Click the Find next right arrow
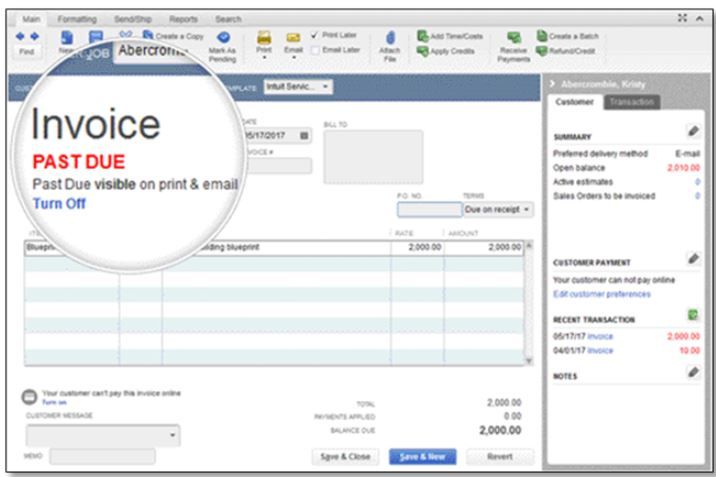716x477 pixels. coord(34,36)
